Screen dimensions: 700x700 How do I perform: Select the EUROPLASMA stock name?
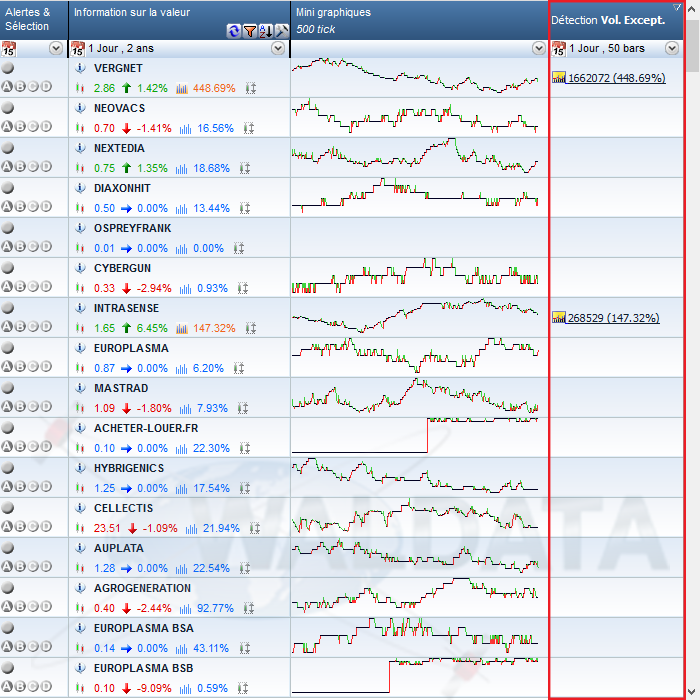click(x=131, y=348)
